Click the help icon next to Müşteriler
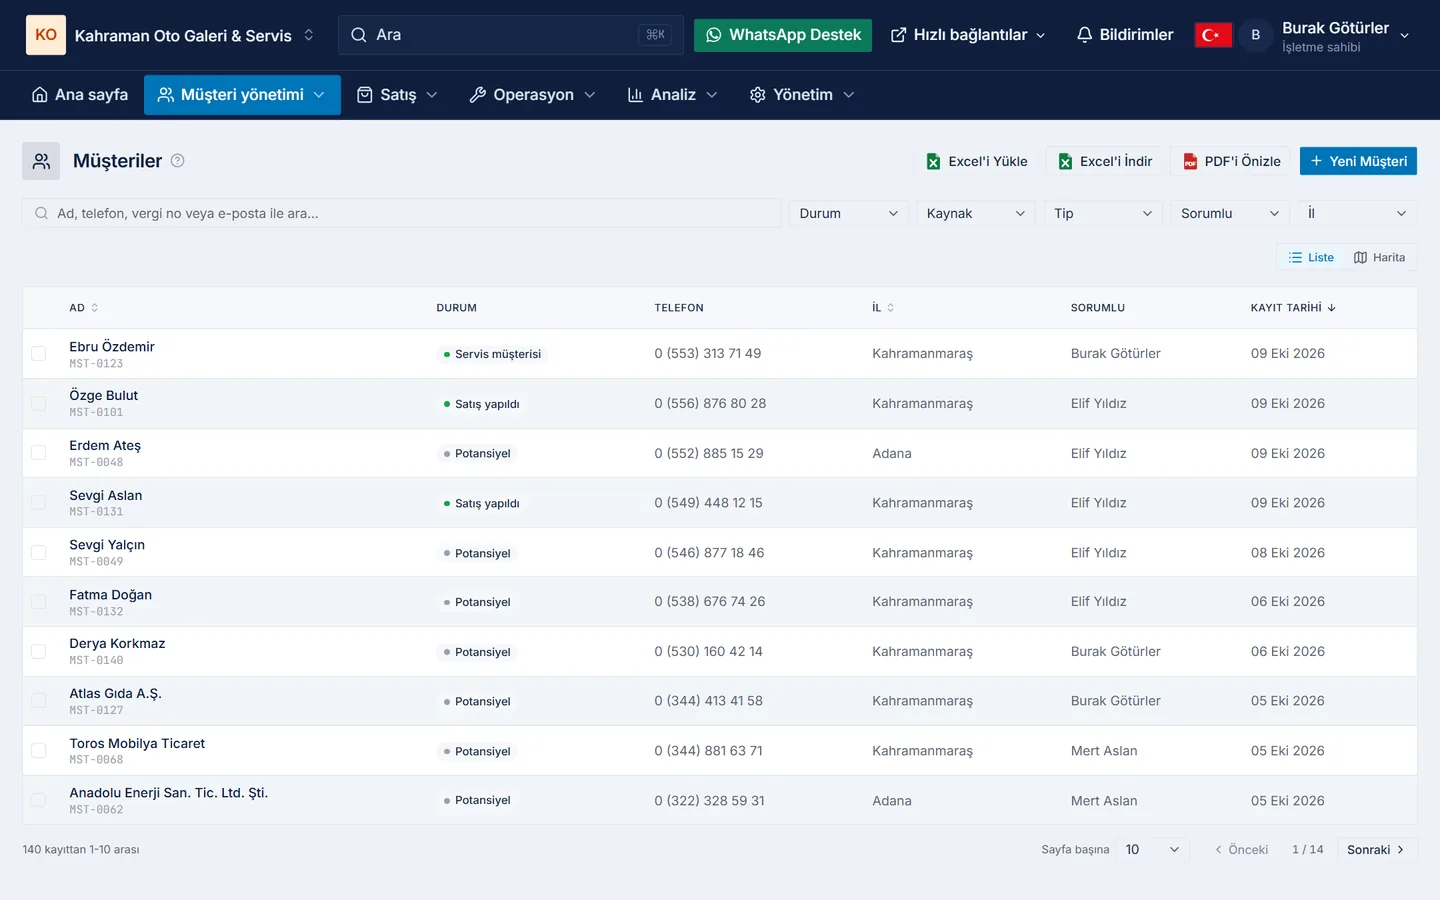Viewport: 1440px width, 900px height. click(177, 160)
